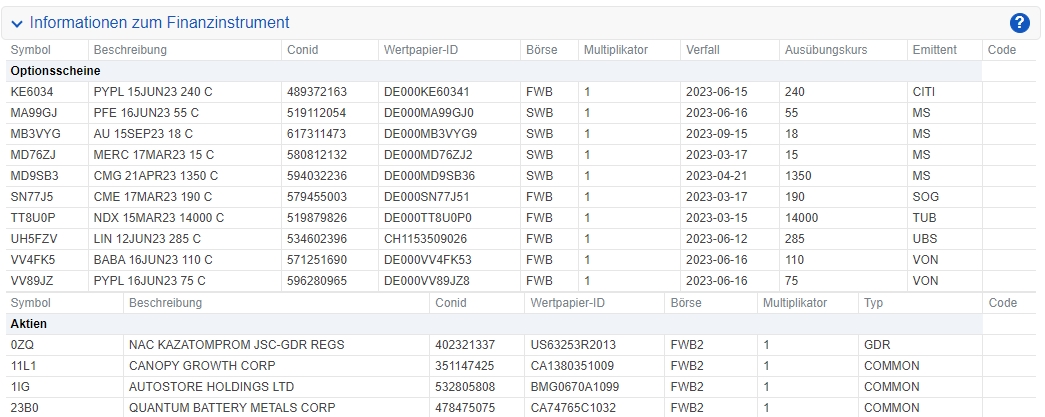
Task: Click Conid 617311473 in the MB3VYG row
Action: coord(317,134)
